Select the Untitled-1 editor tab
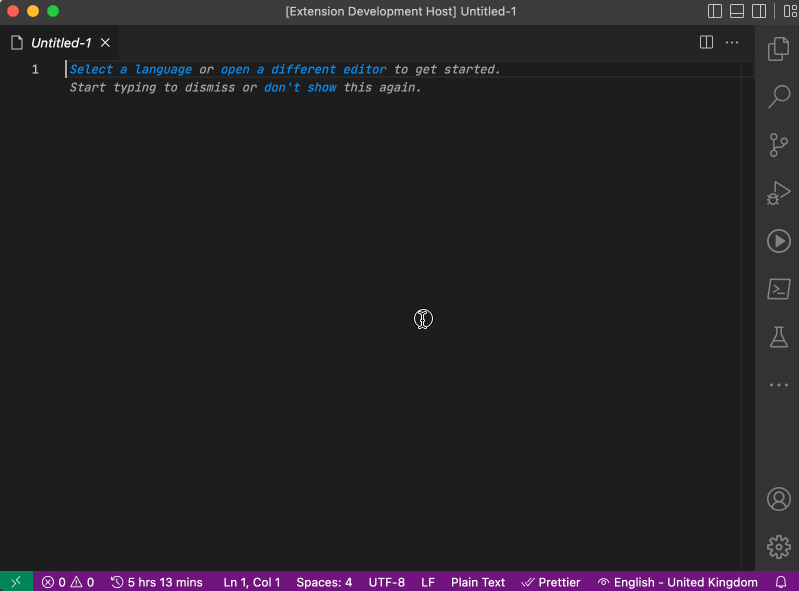799x591 pixels. click(x=61, y=43)
